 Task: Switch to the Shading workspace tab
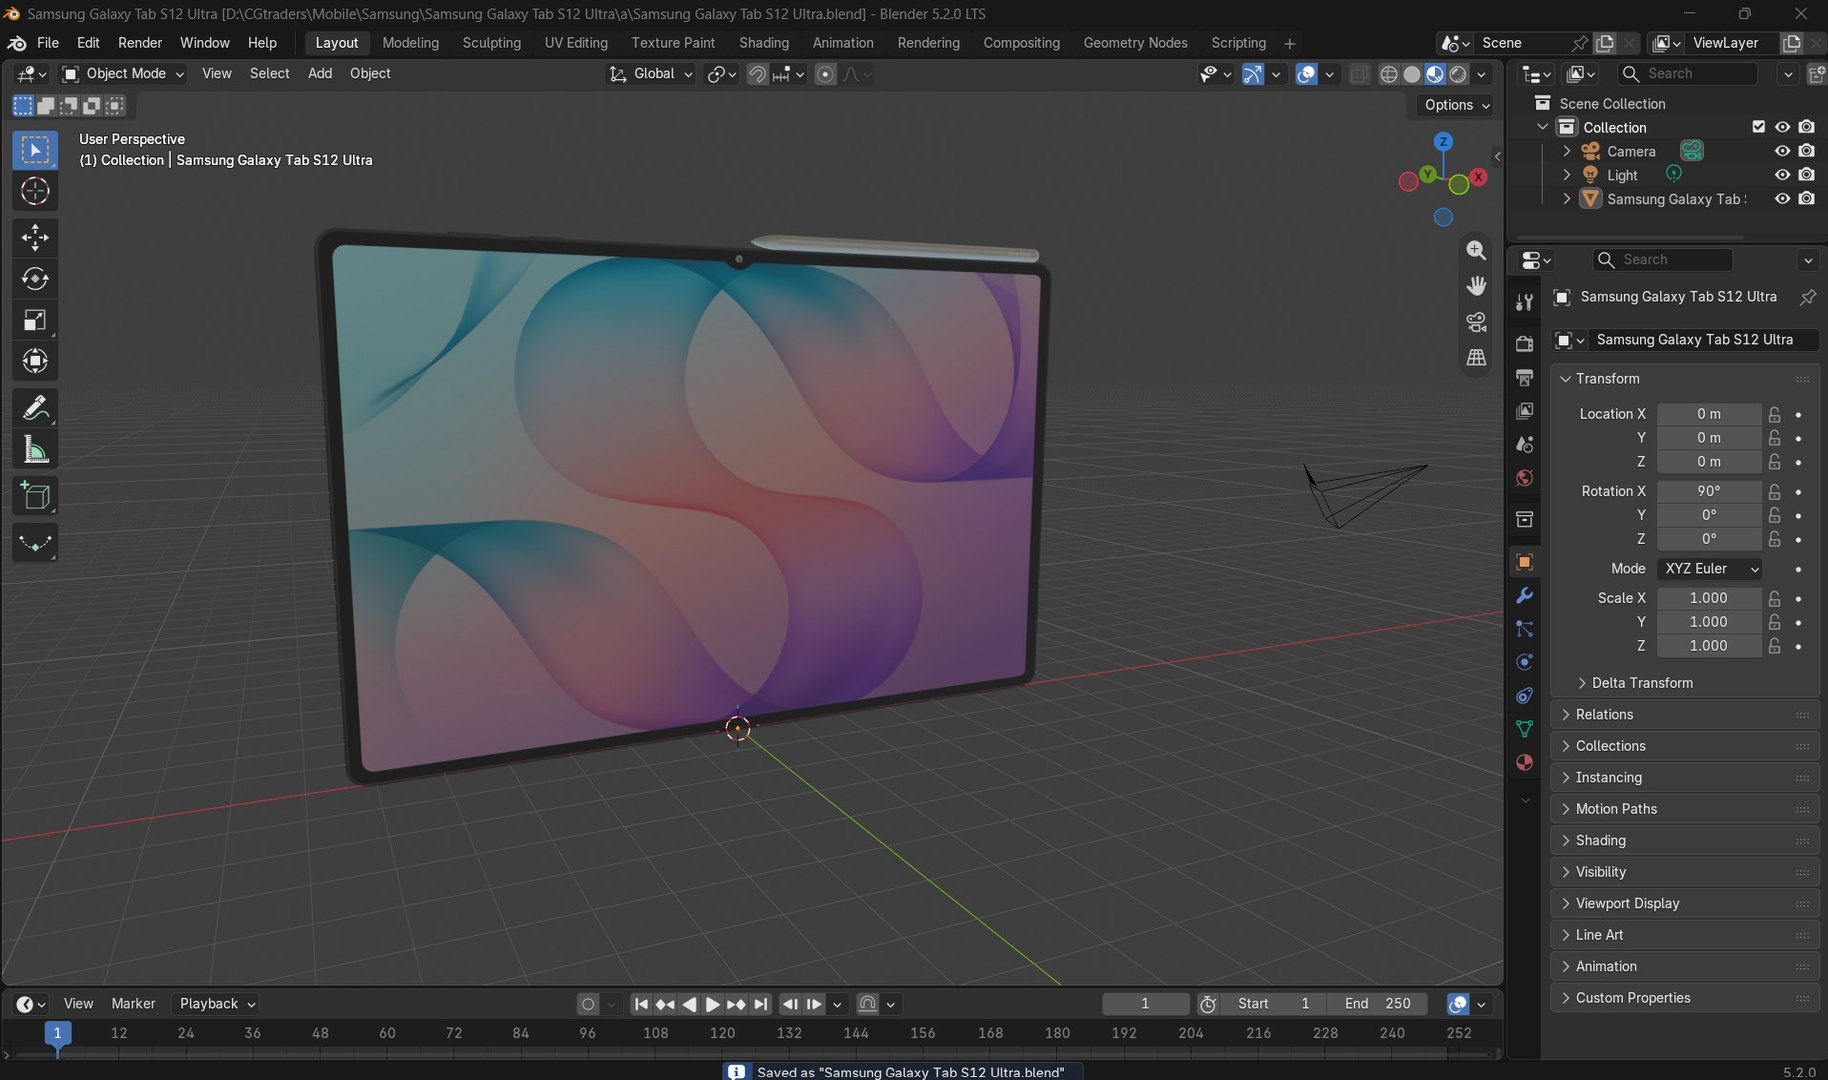point(764,43)
